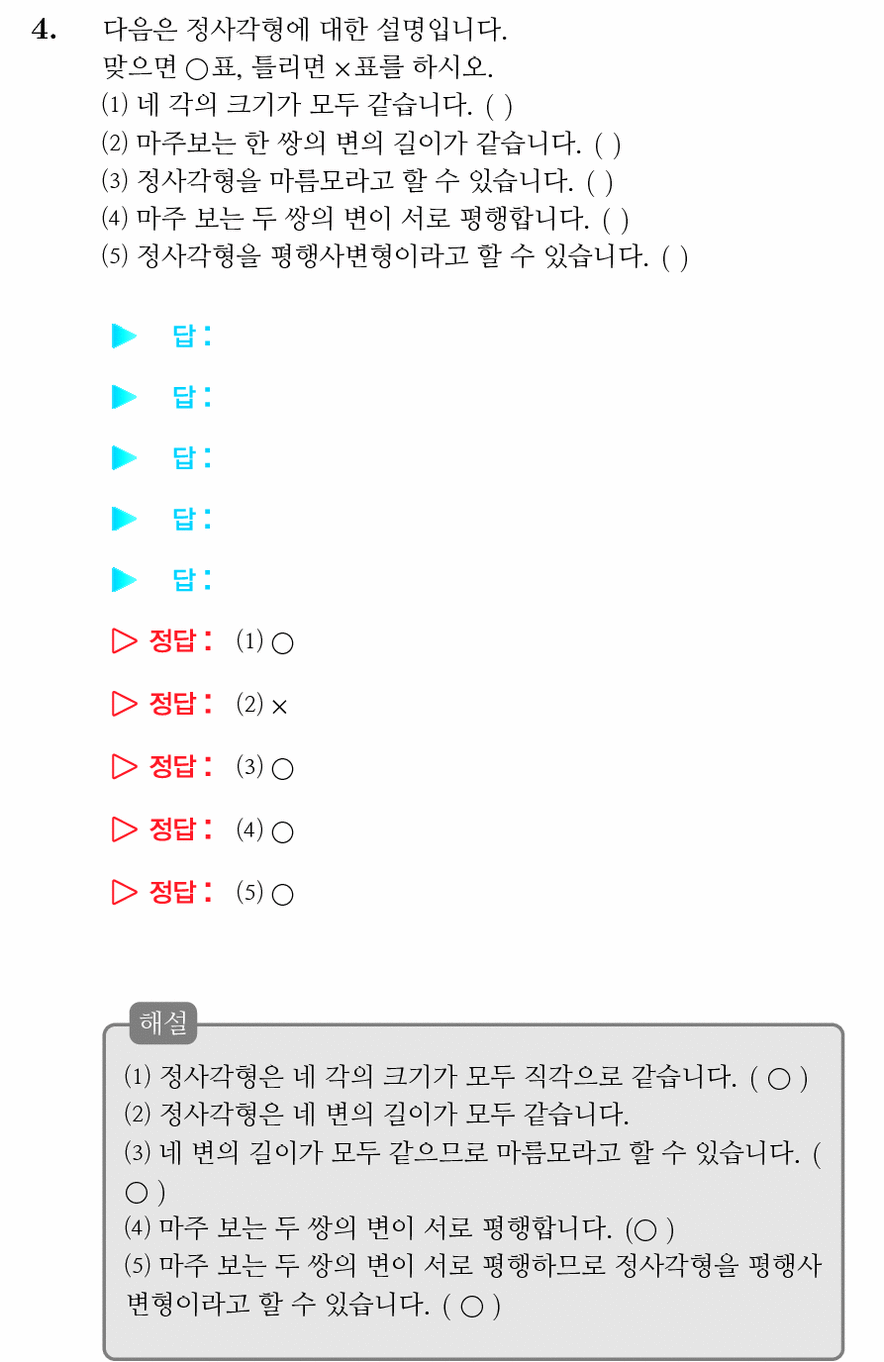Click the fourth cyan answer arrow icon
This screenshot has width=884, height=1362.
click(124, 519)
